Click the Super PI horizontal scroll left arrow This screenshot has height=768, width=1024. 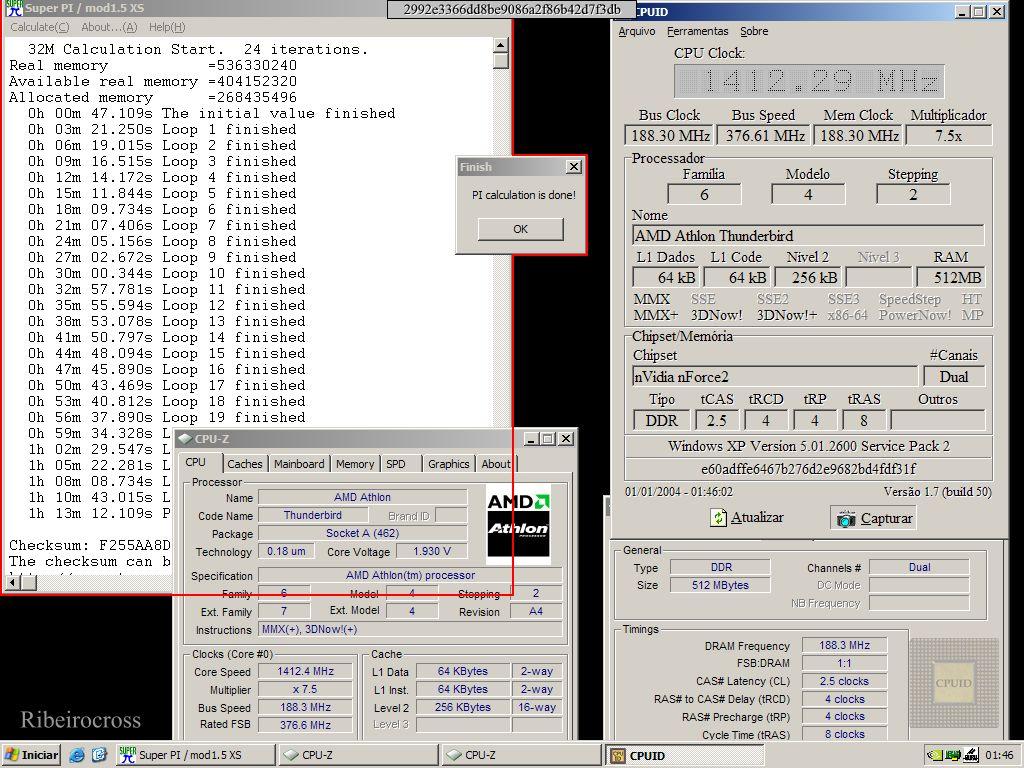(x=12, y=581)
